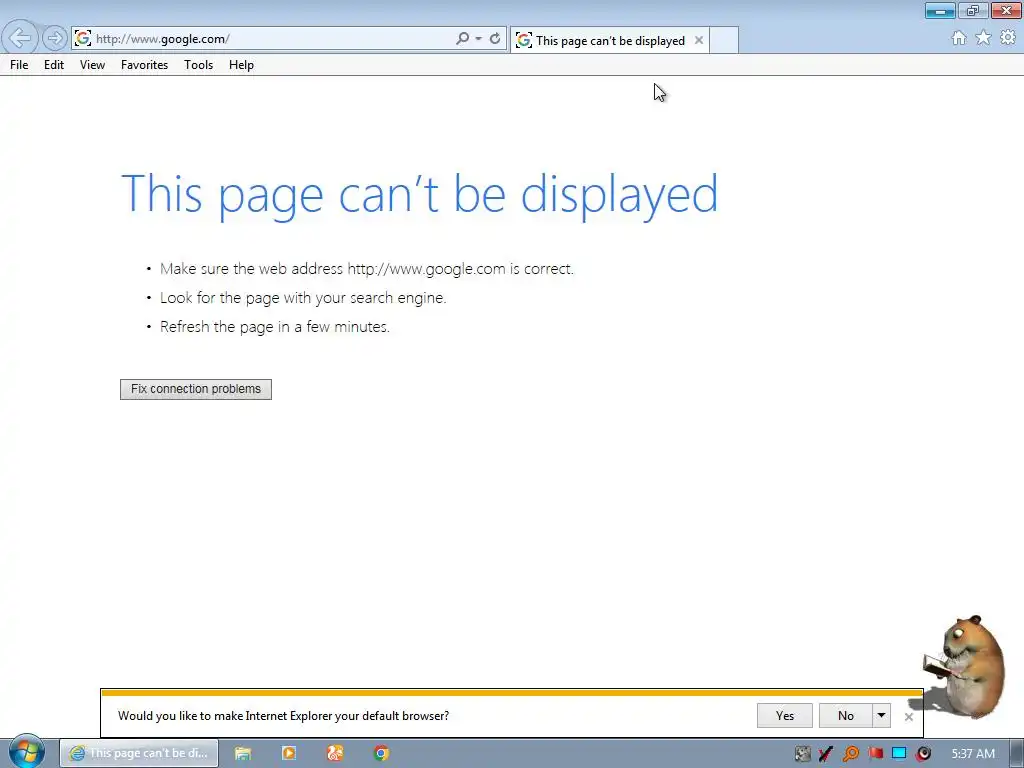Click the orange magnifier tray icon

pos(850,754)
